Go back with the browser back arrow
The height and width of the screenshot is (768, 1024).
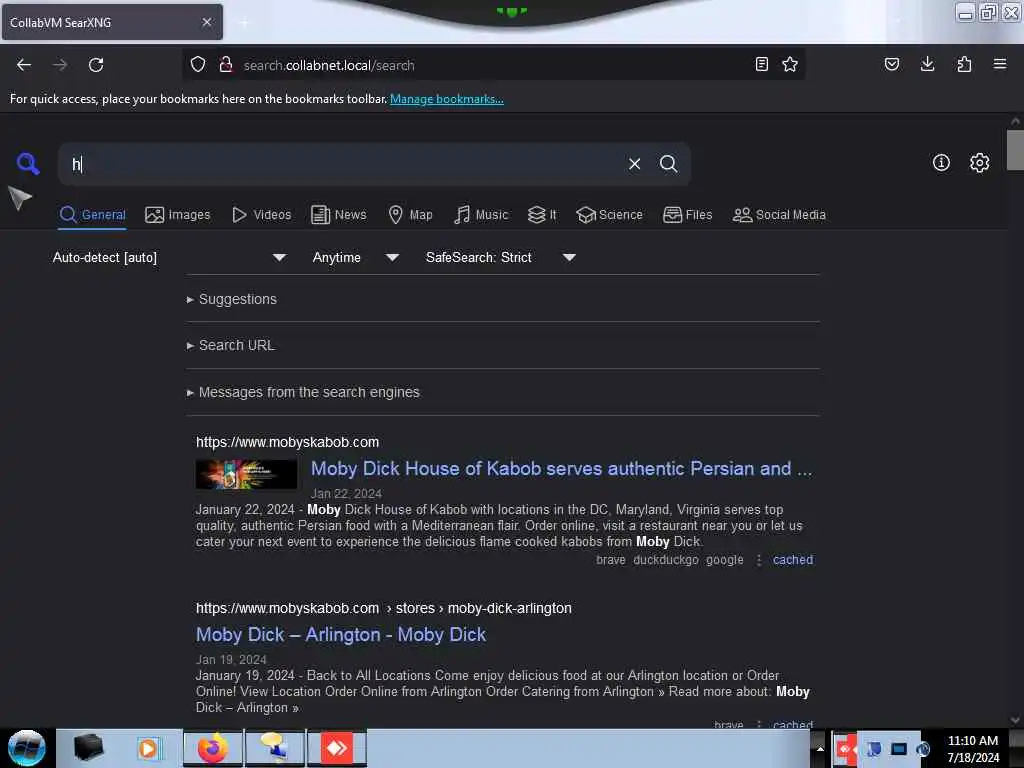point(24,65)
